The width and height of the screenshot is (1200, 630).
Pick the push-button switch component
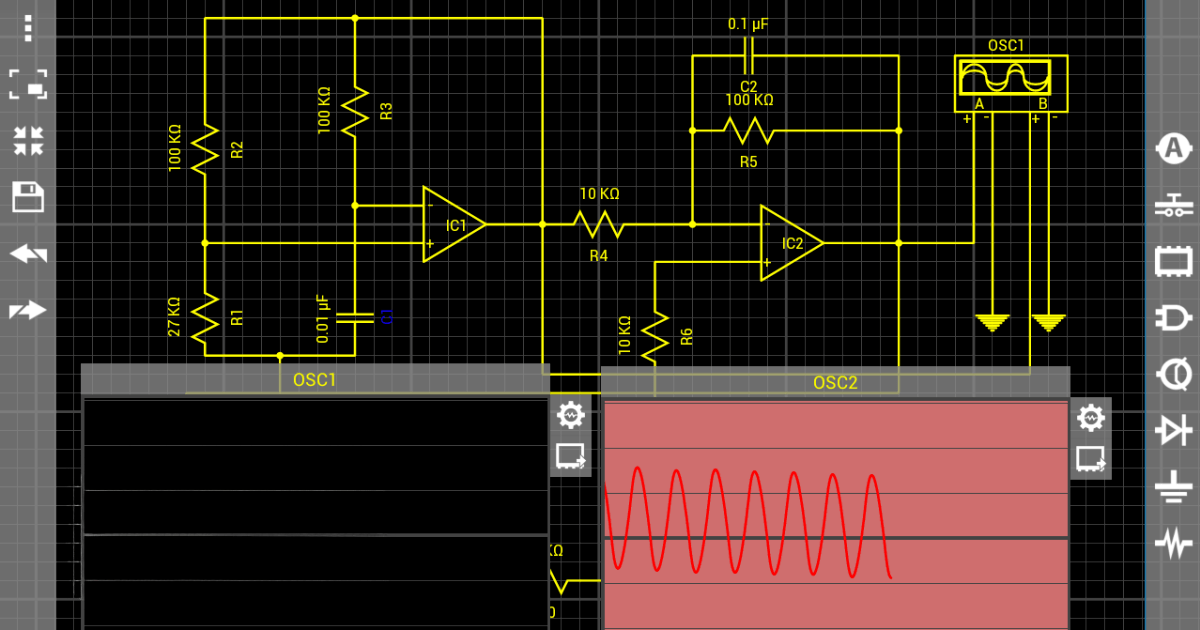tap(1172, 207)
